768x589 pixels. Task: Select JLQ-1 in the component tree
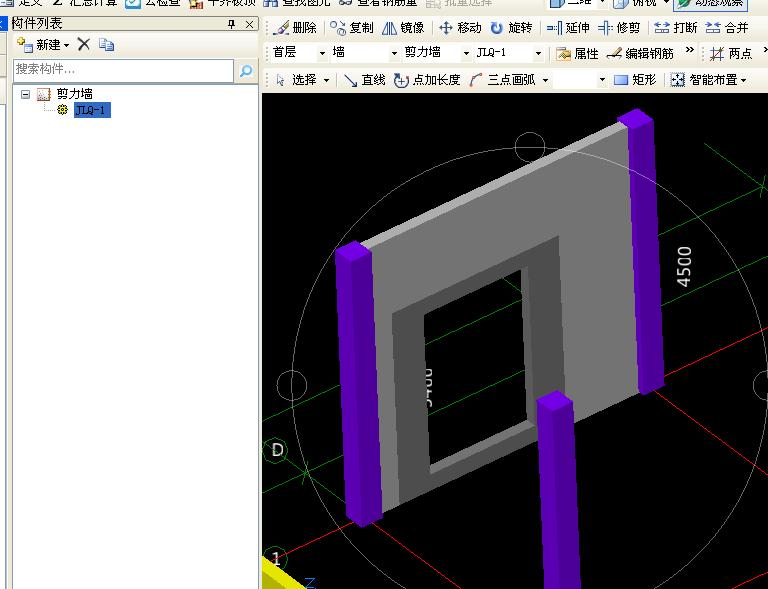(x=92, y=110)
